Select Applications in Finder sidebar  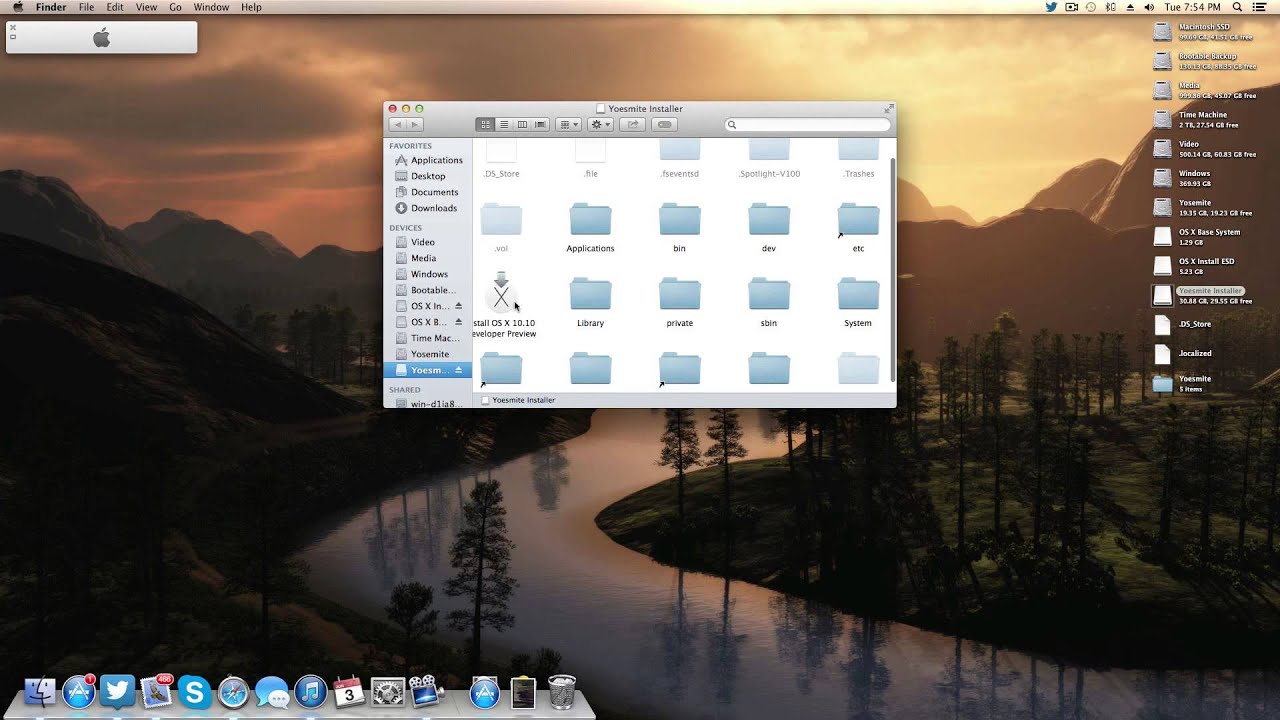pyautogui.click(x=429, y=160)
